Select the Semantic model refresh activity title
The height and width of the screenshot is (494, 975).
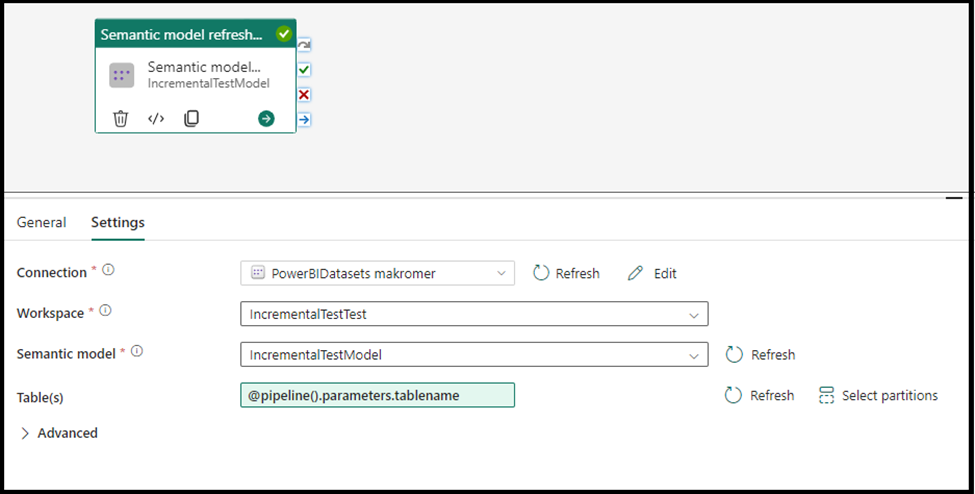click(182, 34)
